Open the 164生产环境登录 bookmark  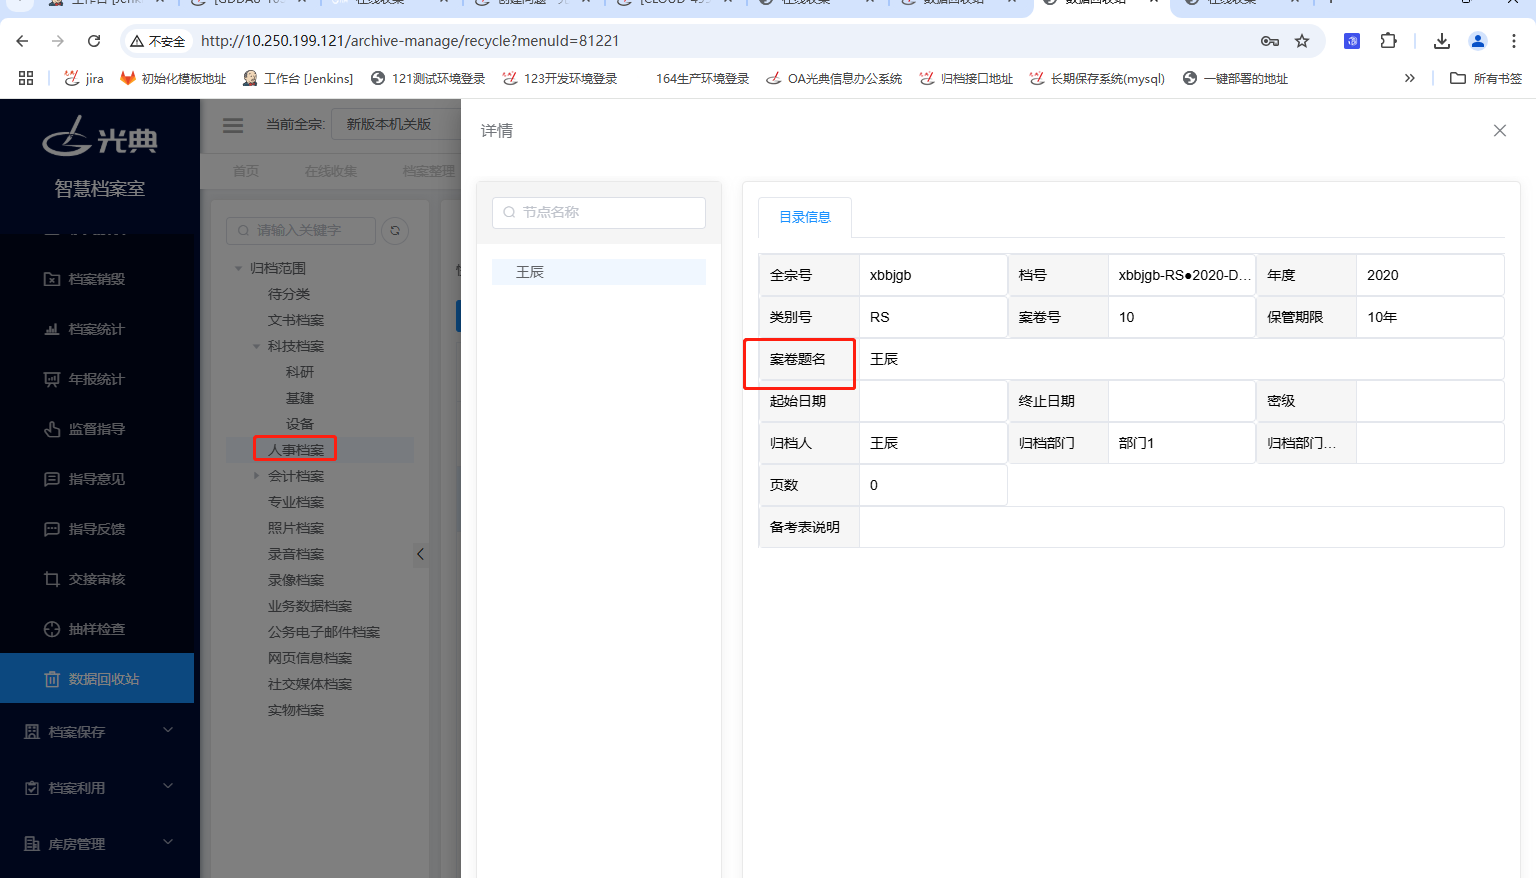(x=701, y=78)
